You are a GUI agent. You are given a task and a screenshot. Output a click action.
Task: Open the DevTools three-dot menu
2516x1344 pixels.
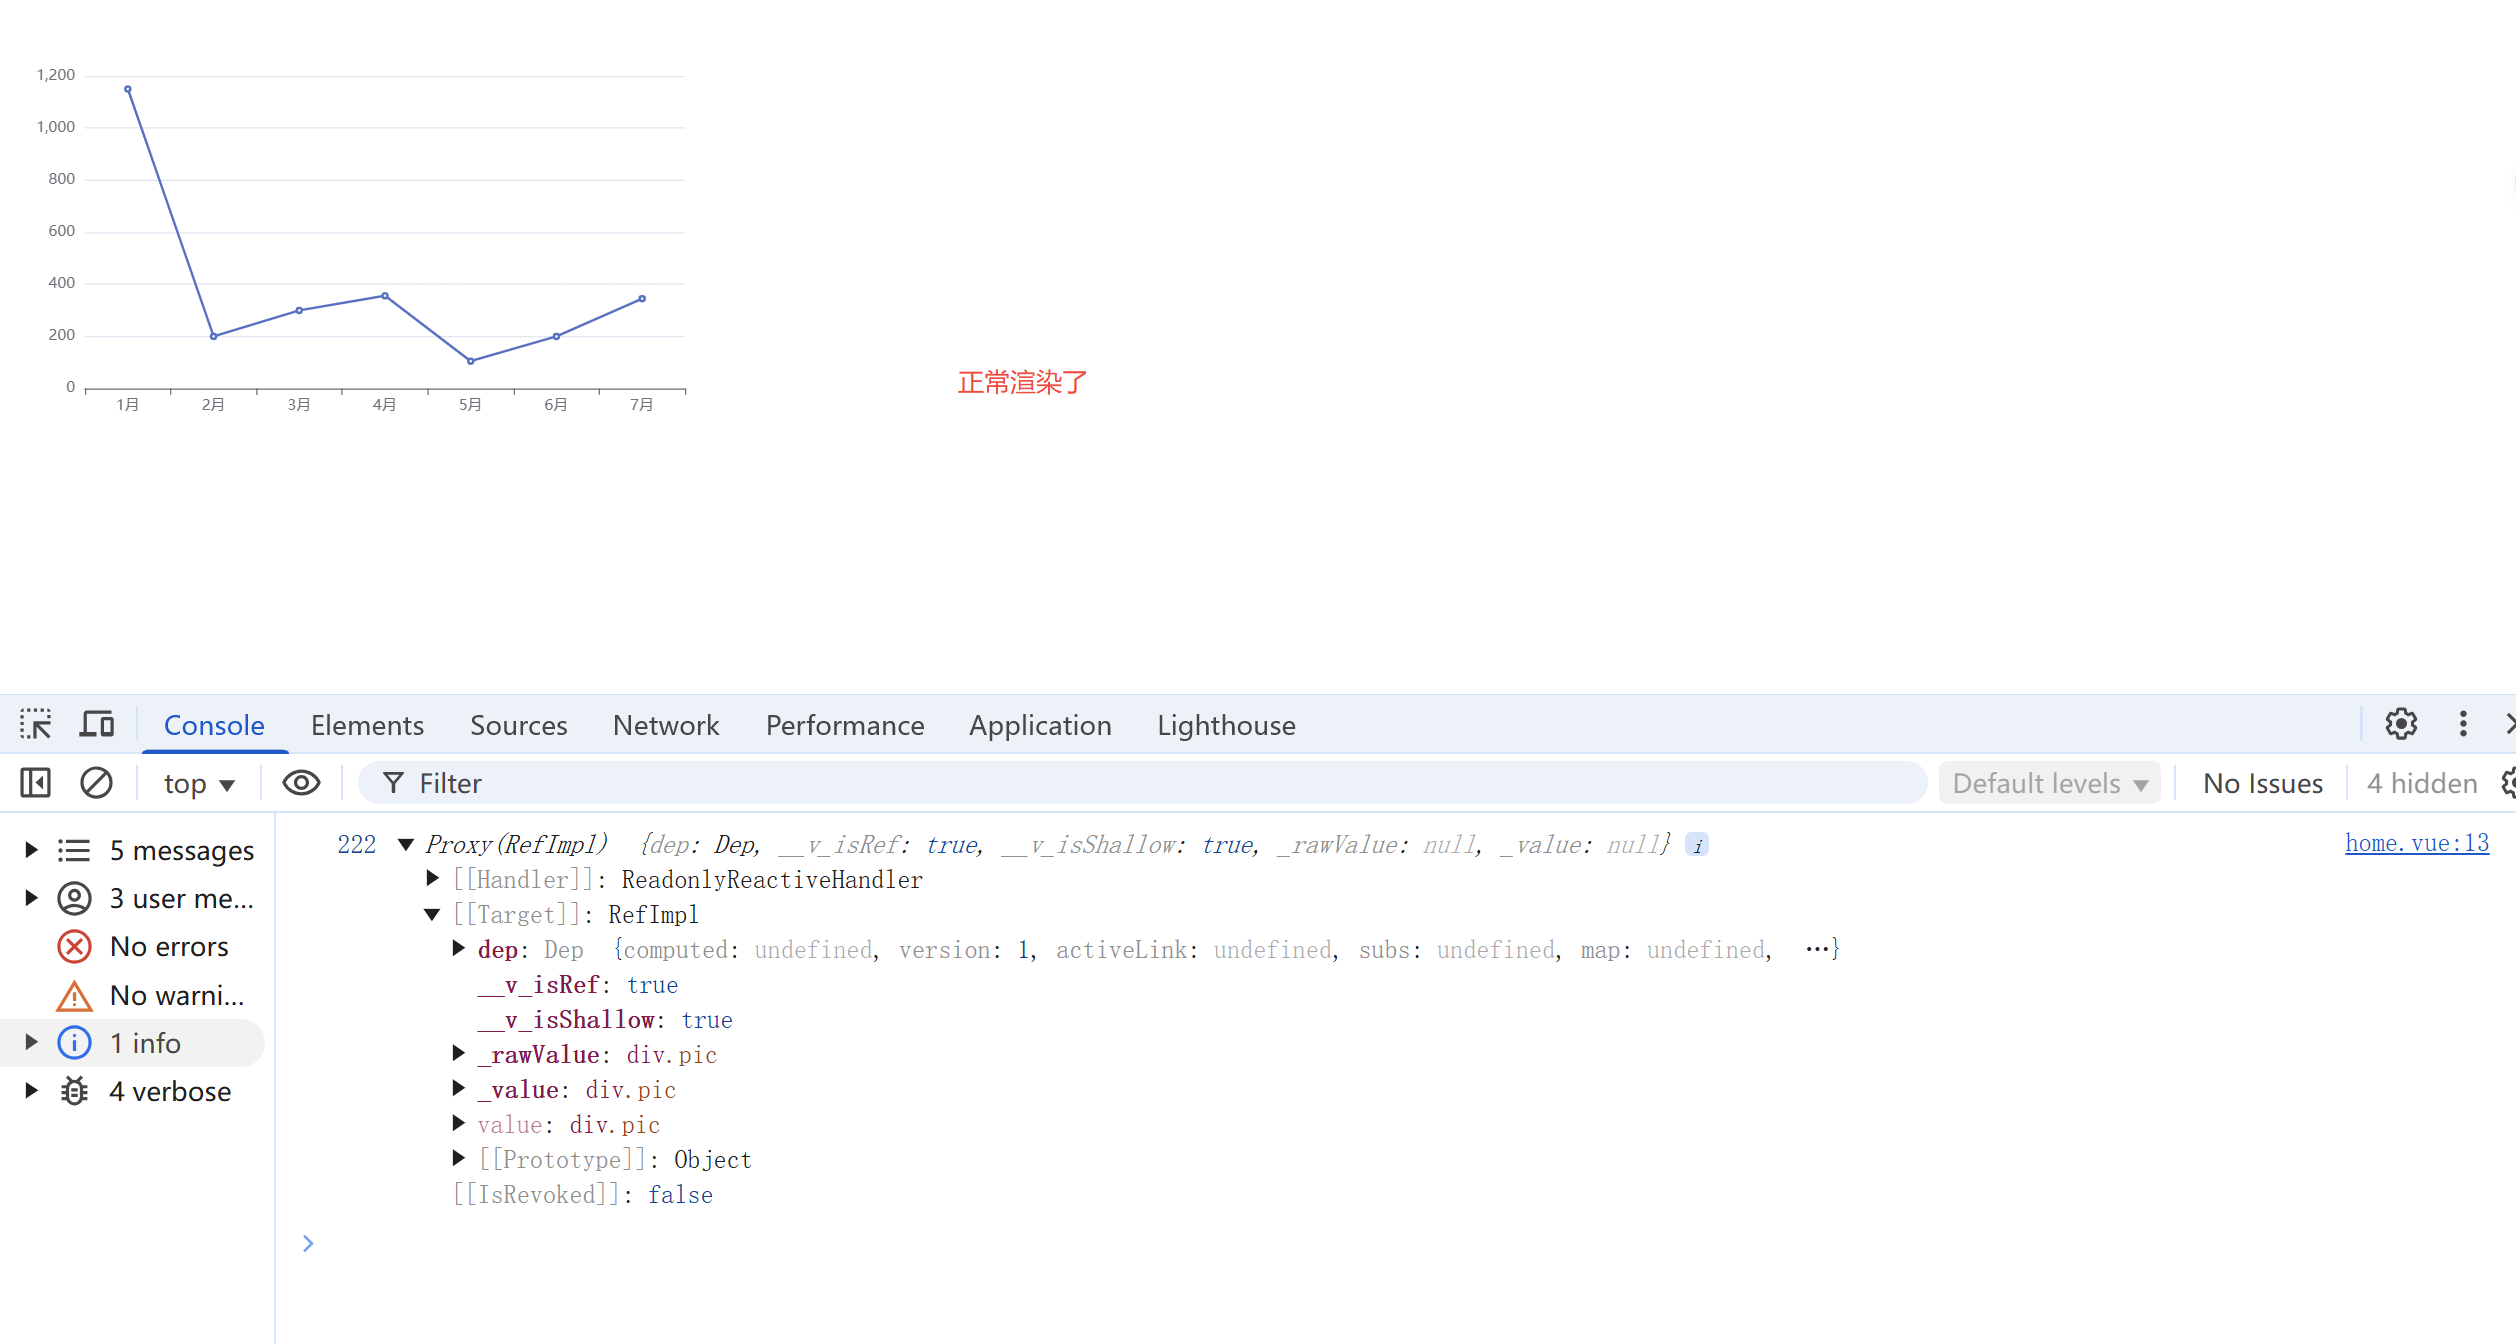coord(2463,724)
